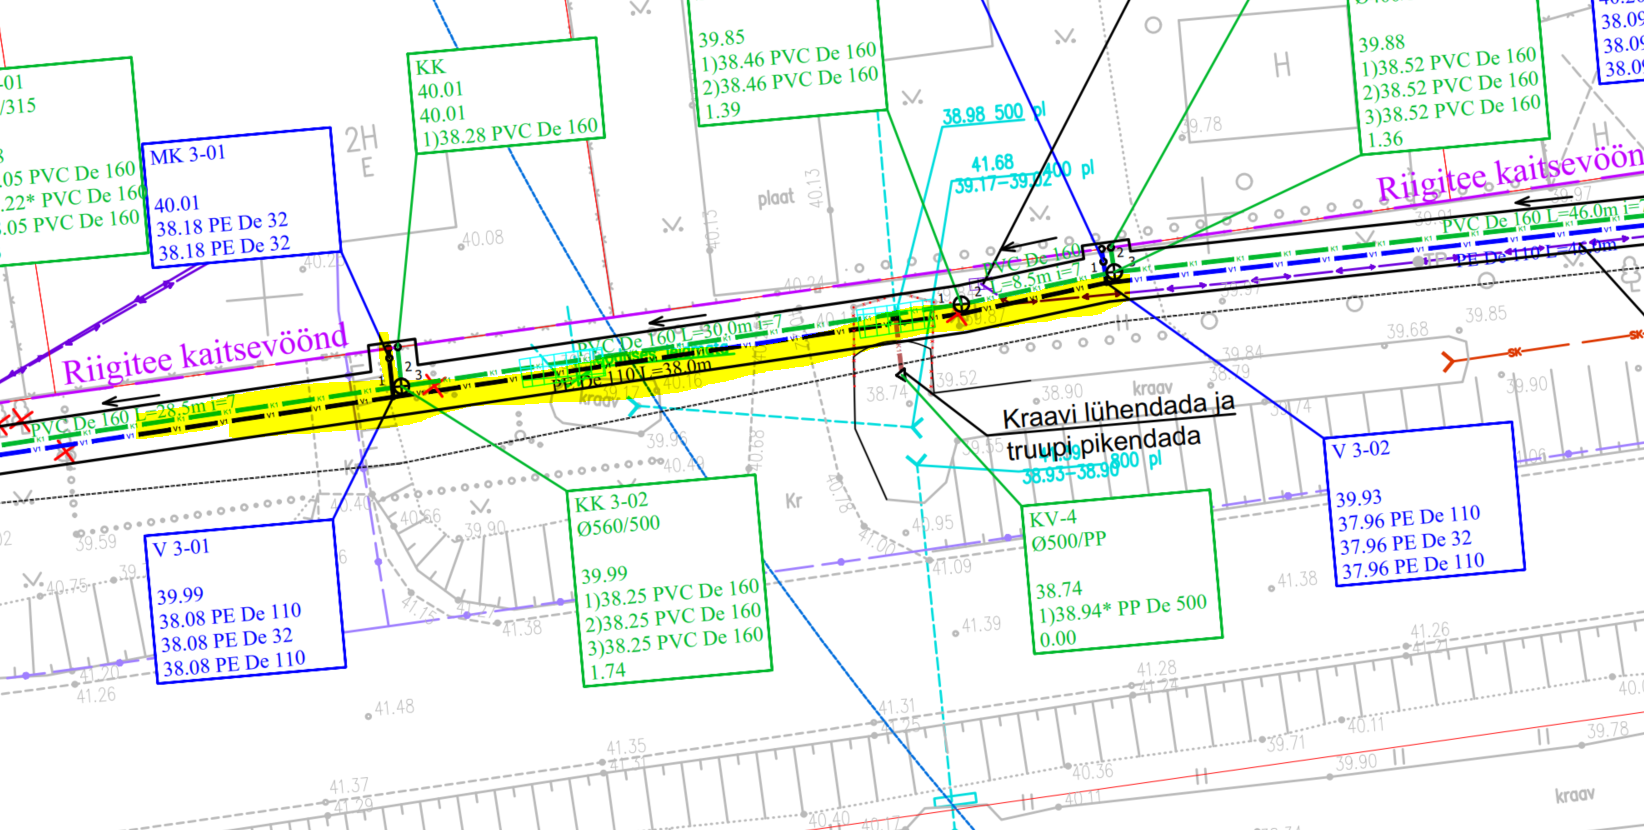Click the KV-4 label heading
The height and width of the screenshot is (830, 1644).
1054,518
